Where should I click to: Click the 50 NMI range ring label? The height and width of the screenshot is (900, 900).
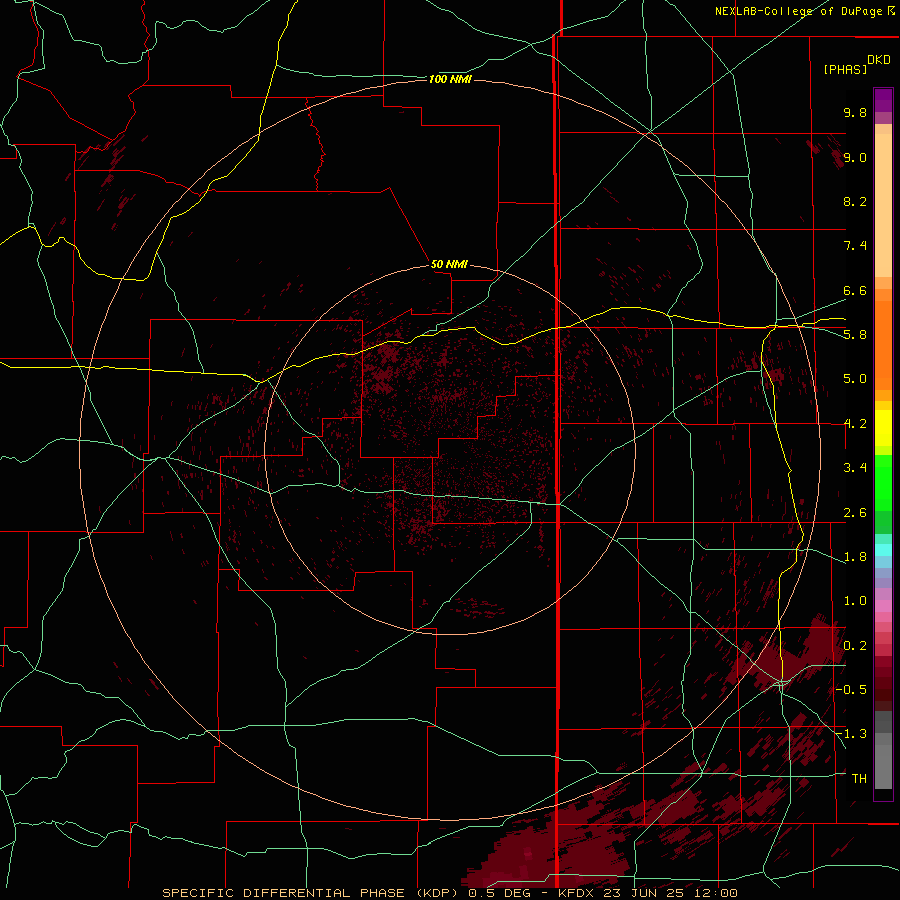click(x=449, y=264)
